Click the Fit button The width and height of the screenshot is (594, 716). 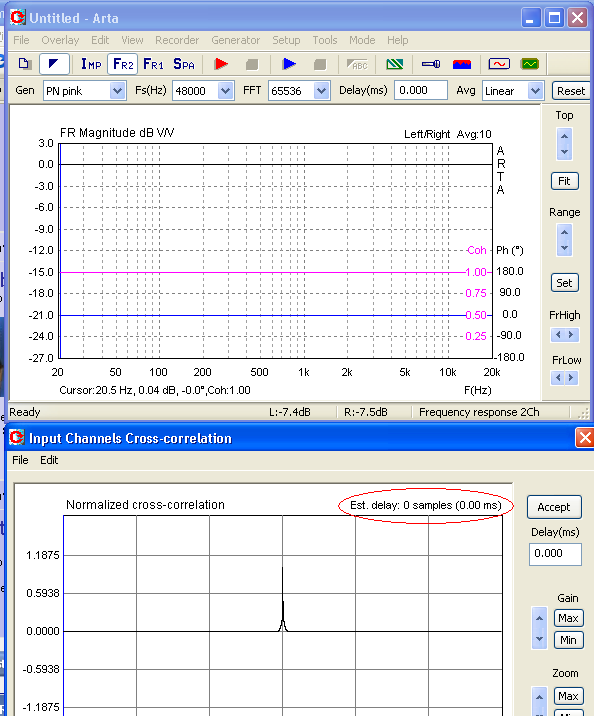pyautogui.click(x=564, y=181)
